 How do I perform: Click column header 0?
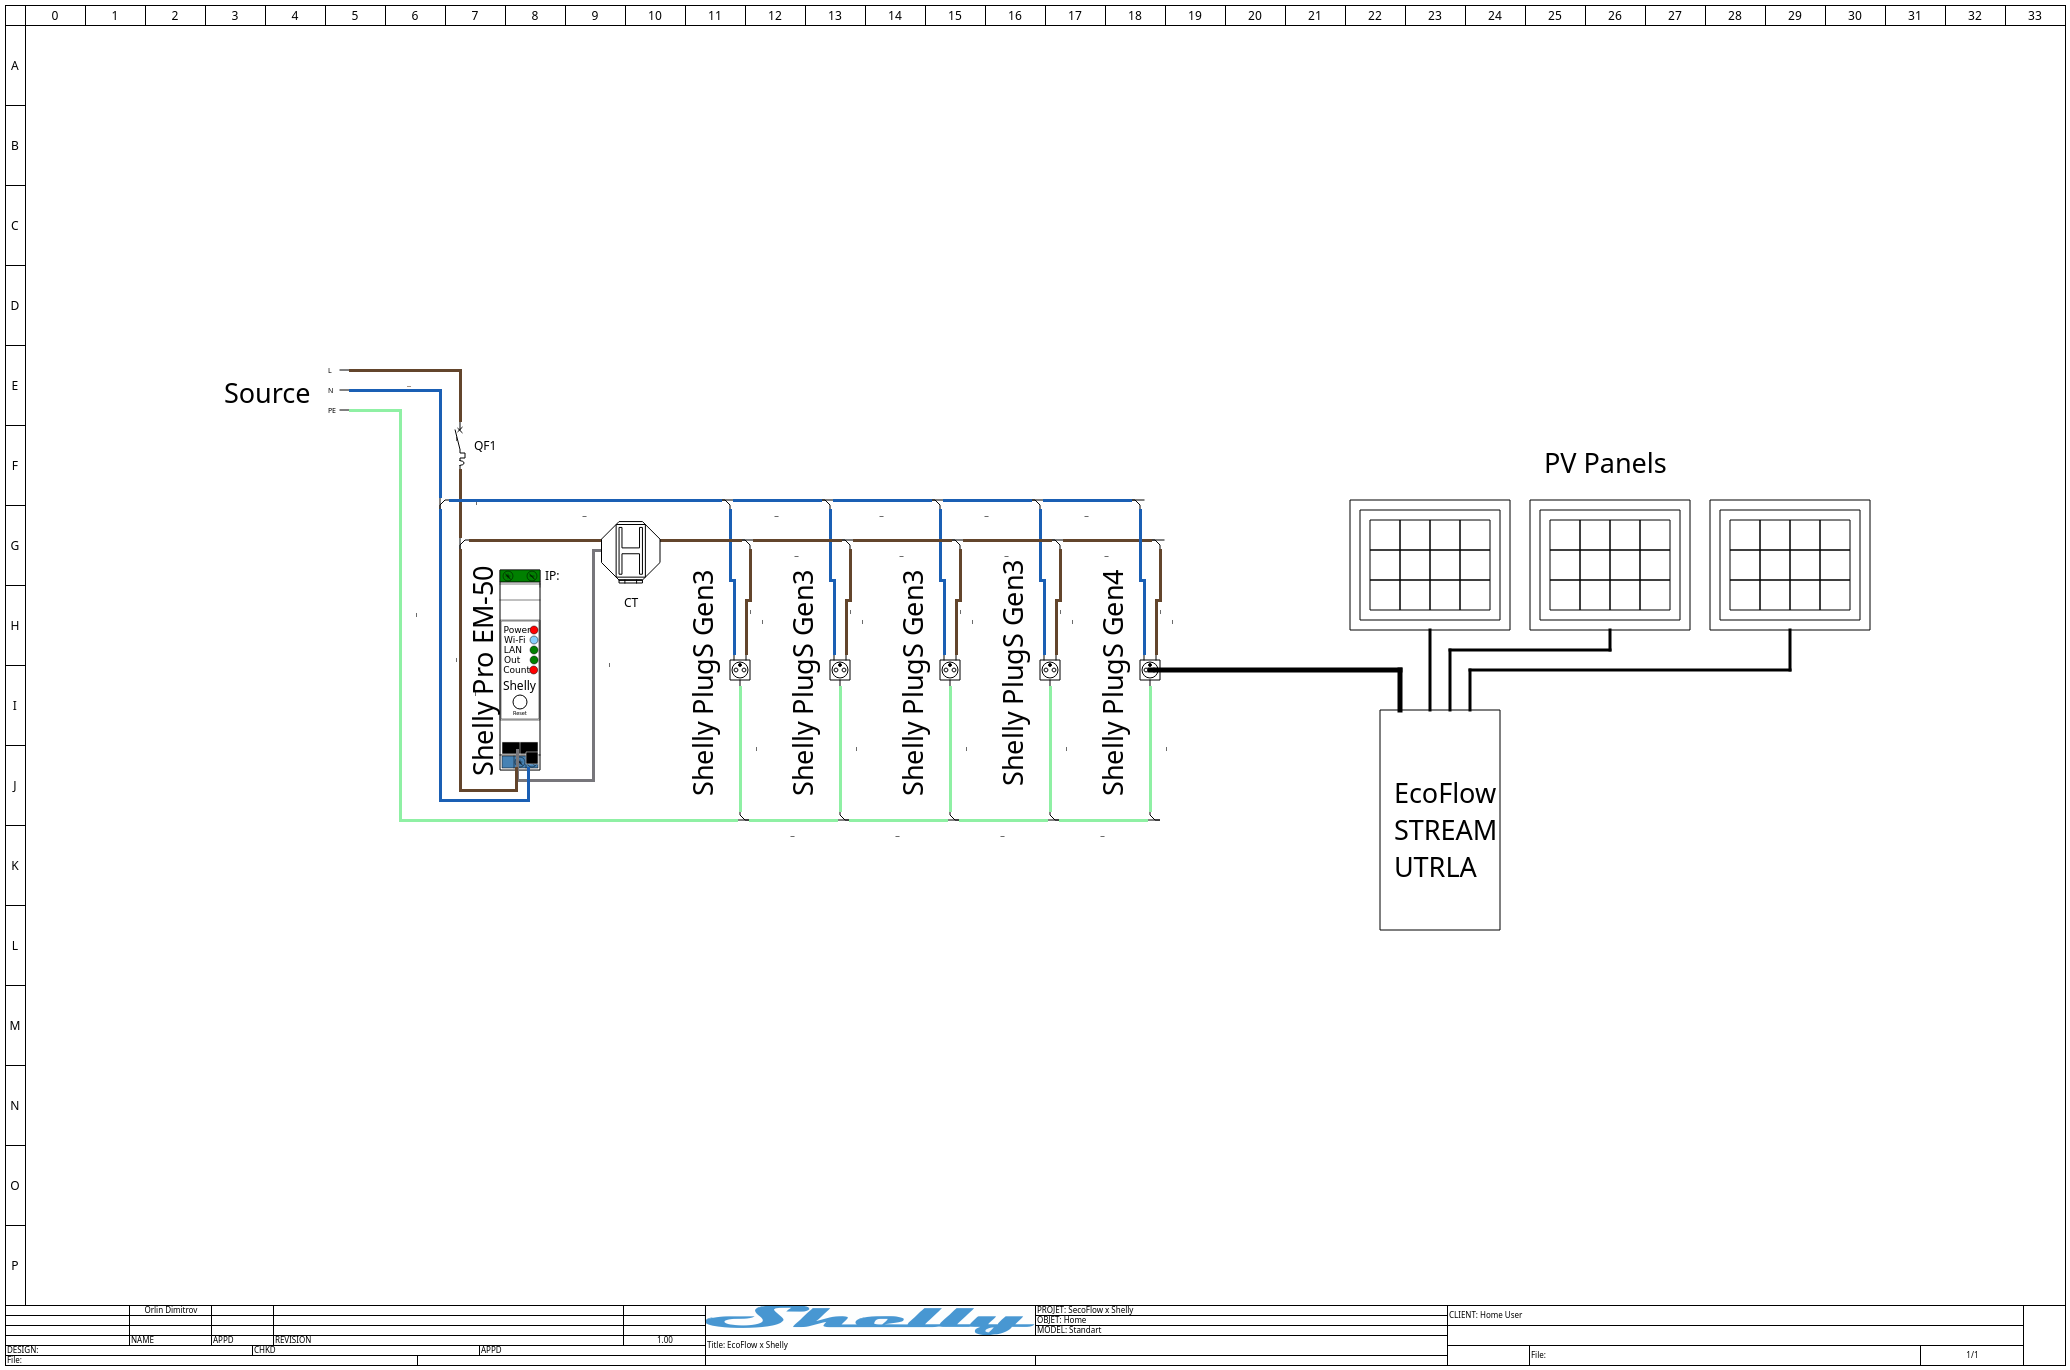pyautogui.click(x=55, y=15)
